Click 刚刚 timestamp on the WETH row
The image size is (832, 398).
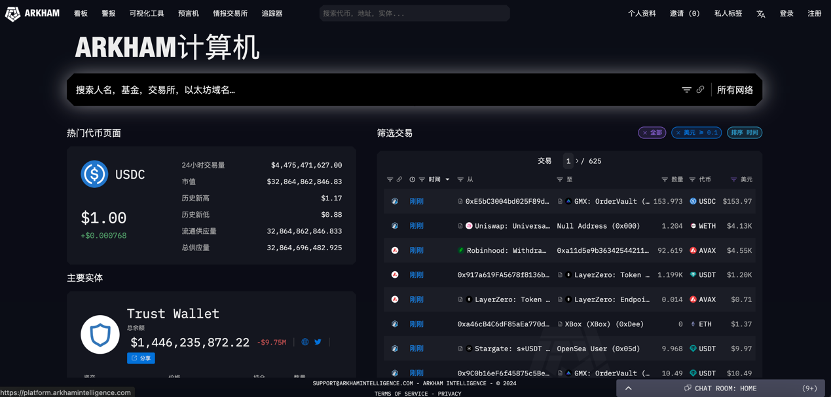[x=416, y=226]
